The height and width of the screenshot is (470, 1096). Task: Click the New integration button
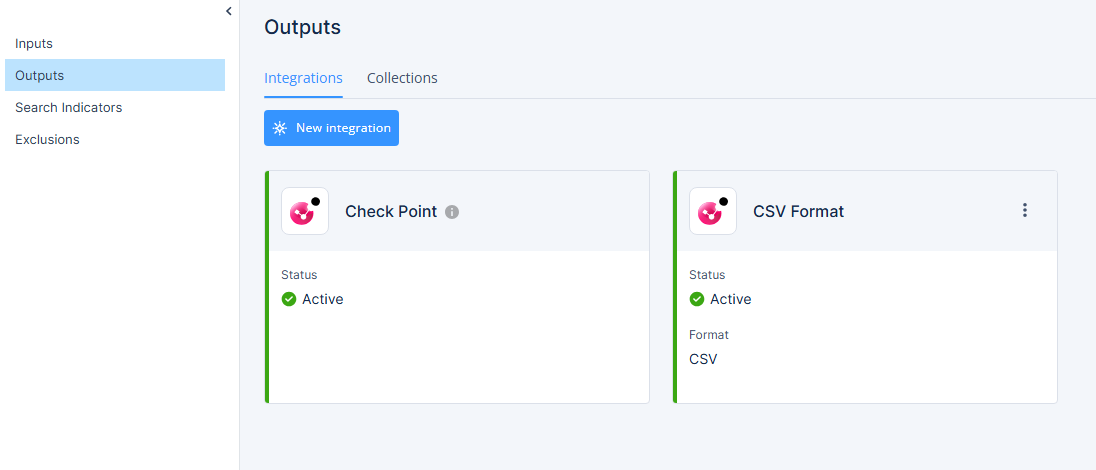tap(331, 128)
